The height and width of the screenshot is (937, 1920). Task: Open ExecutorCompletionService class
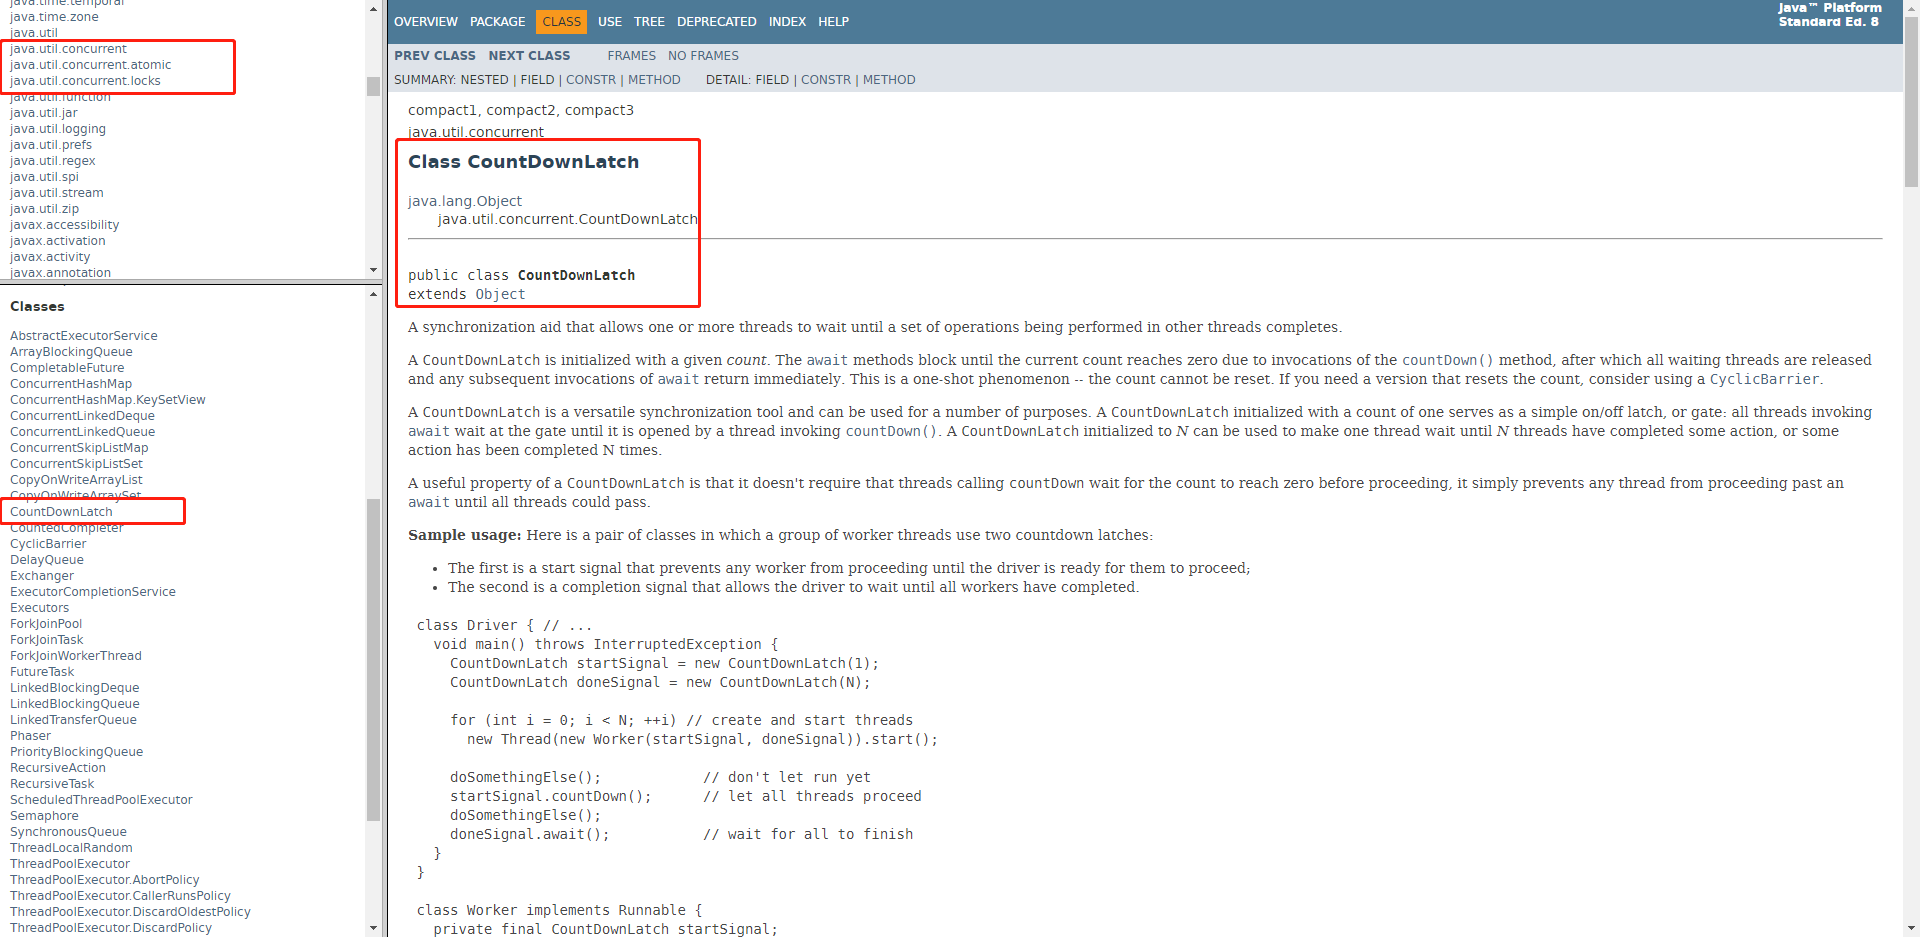click(x=93, y=592)
